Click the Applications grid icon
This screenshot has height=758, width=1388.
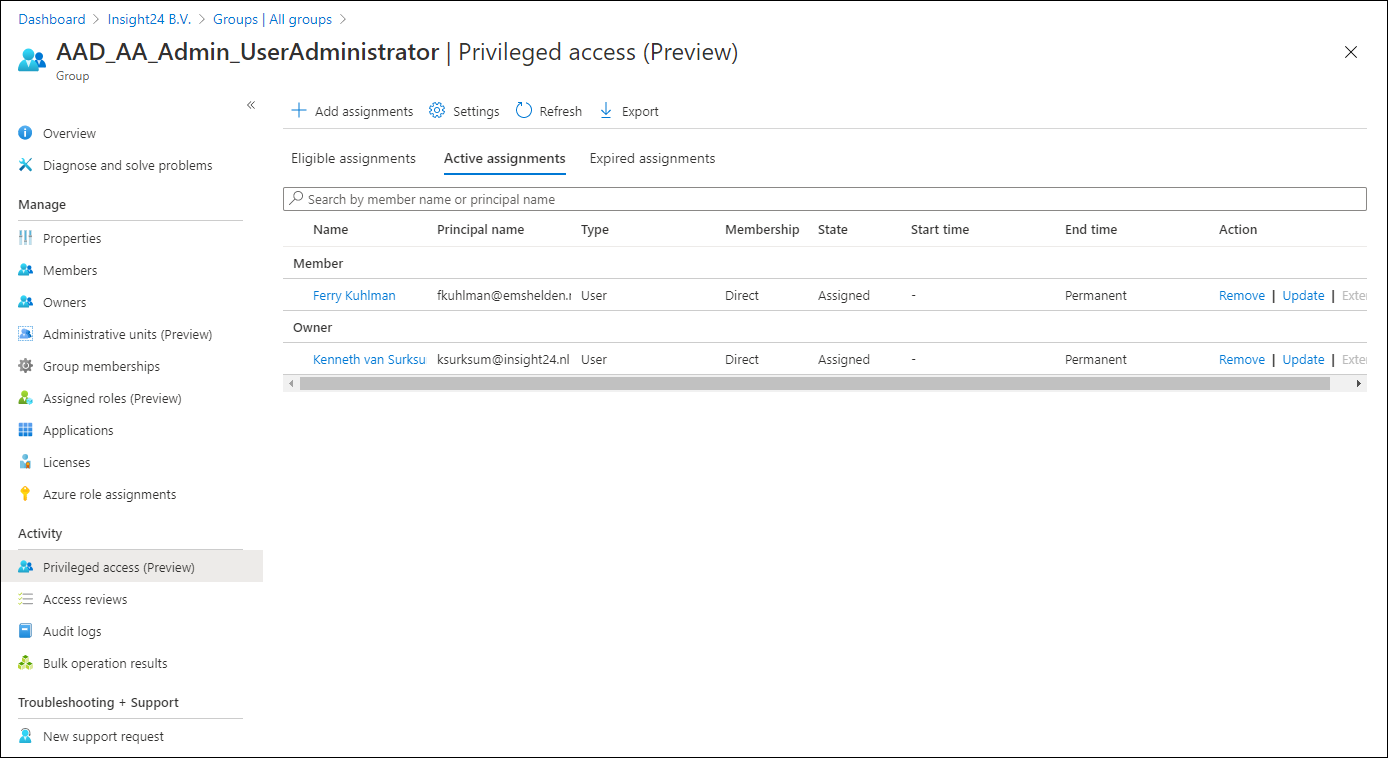tap(26, 430)
